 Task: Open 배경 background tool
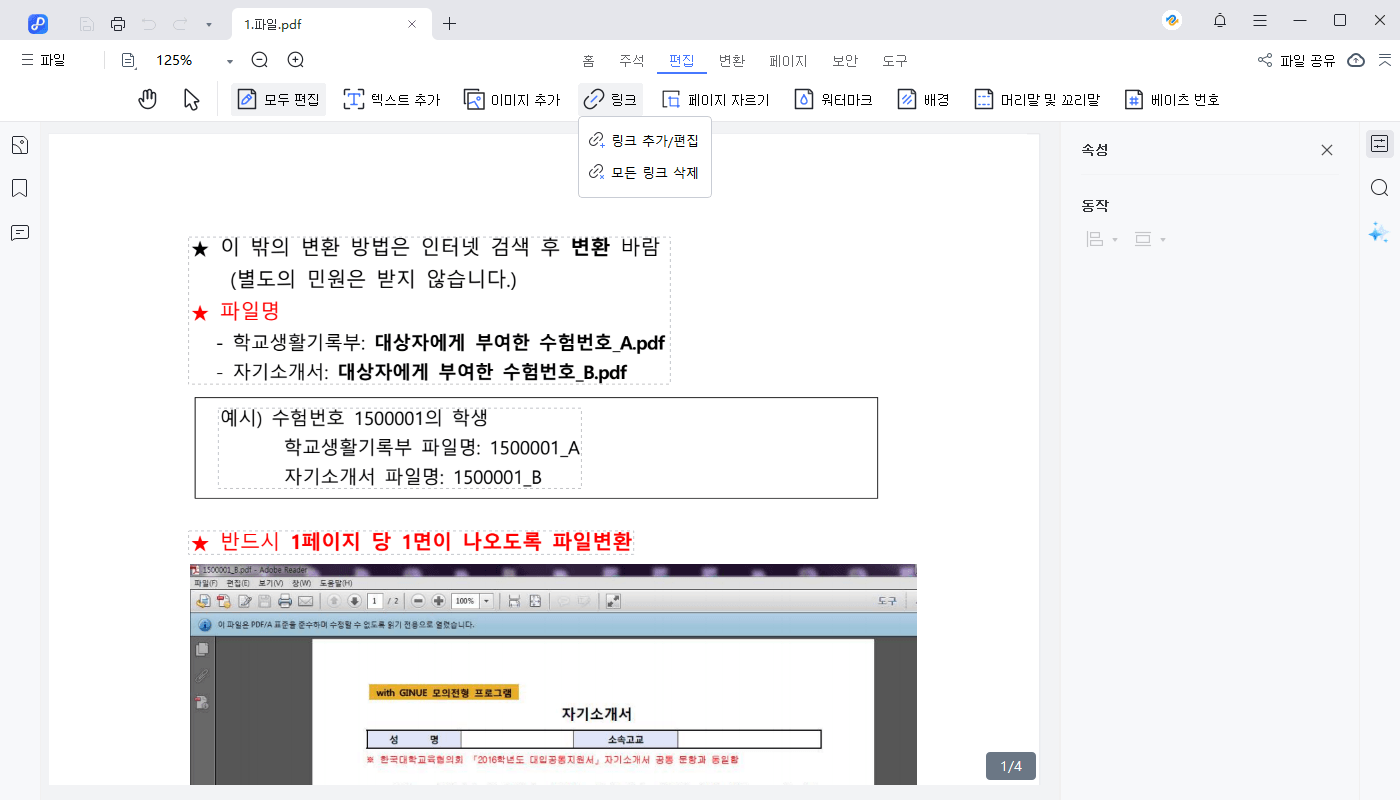coord(923,99)
